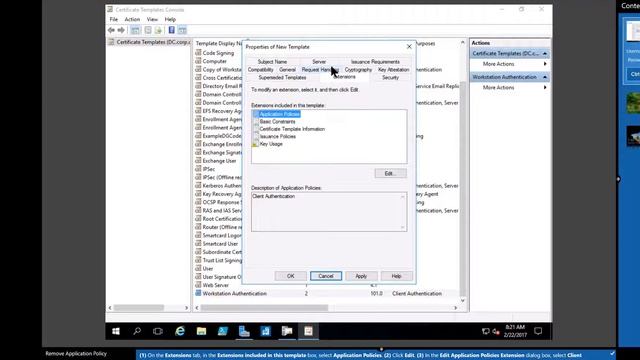Click the taskbar clock showing 8:21 AM
This screenshot has width=640, height=360.
515,331
